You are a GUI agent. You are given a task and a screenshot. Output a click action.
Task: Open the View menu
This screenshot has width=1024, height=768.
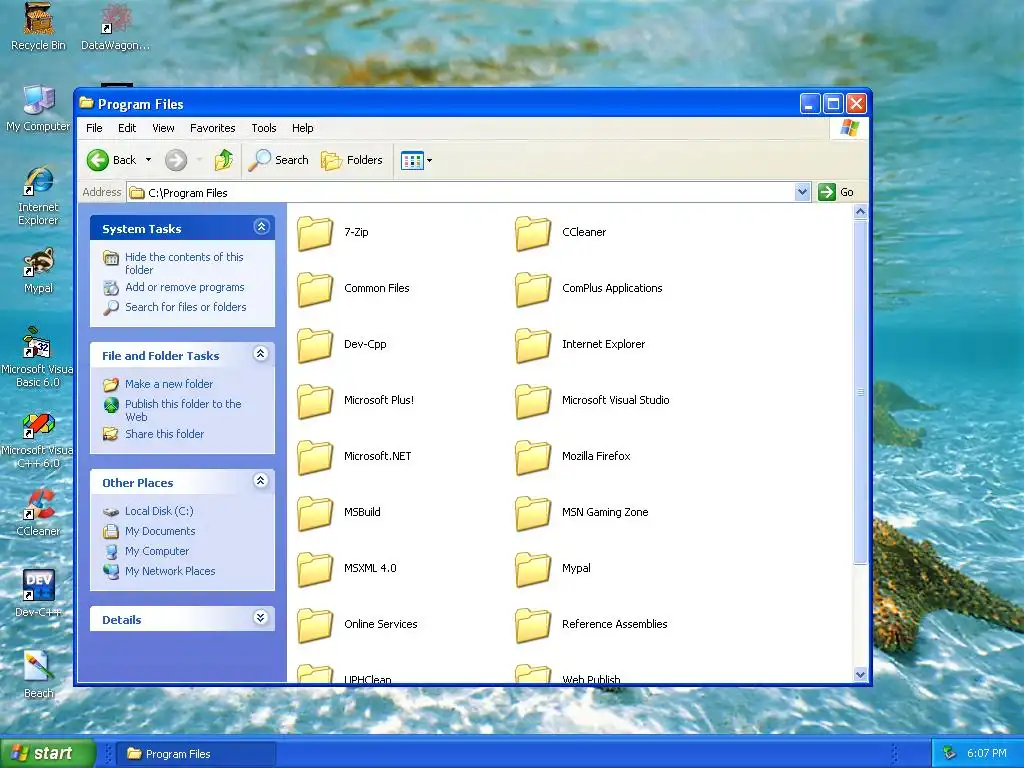click(163, 128)
